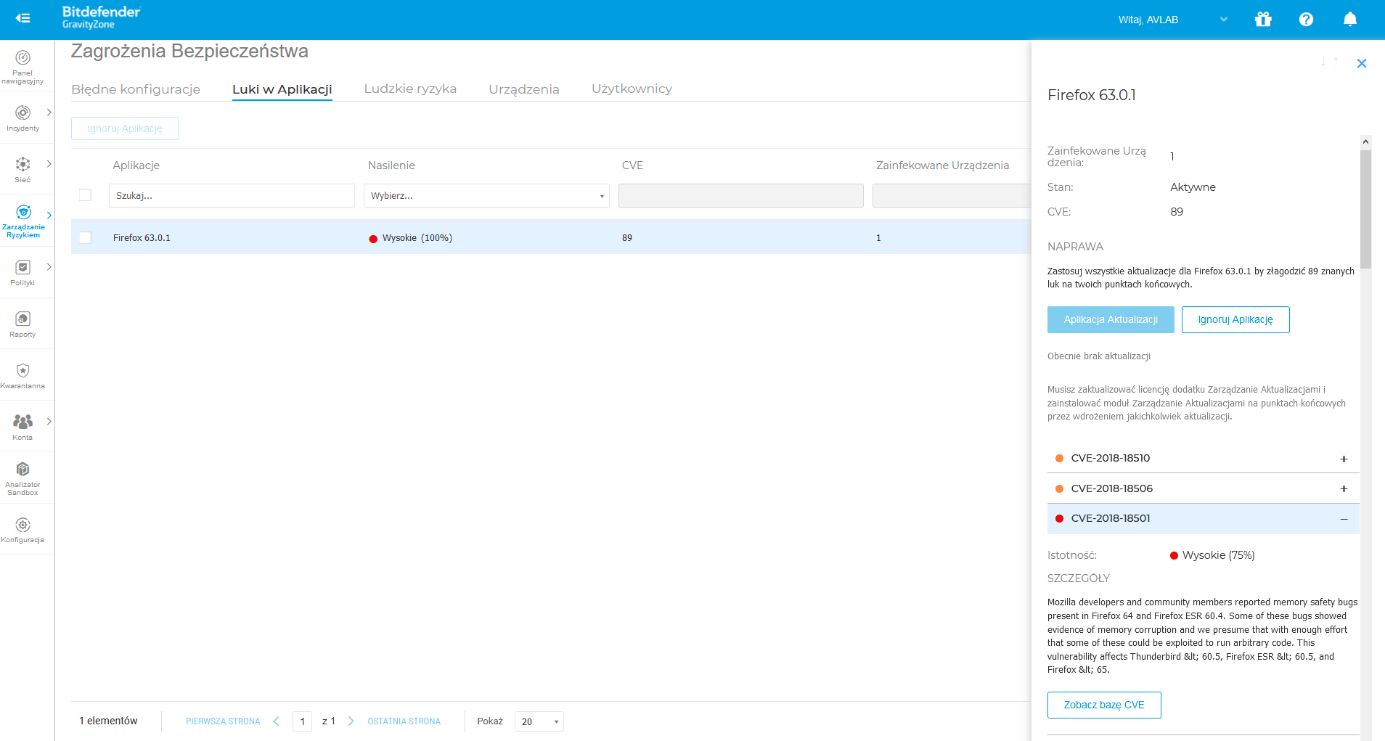Go to PIERWSZA STRONA

point(223,721)
